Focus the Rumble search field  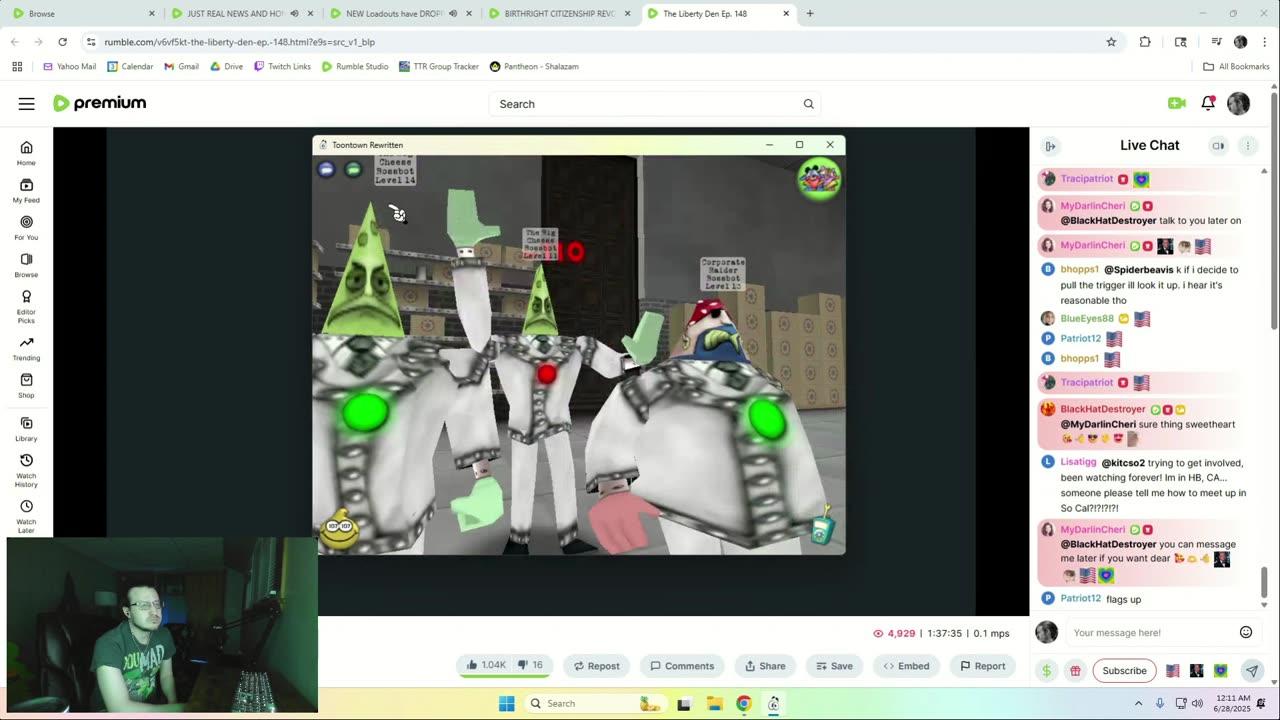(x=645, y=104)
